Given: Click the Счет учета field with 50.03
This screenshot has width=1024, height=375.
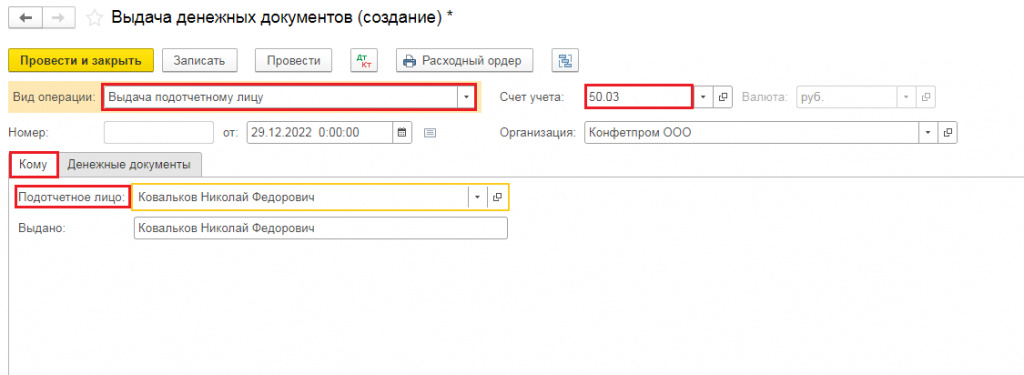Looking at the screenshot, I should [639, 97].
